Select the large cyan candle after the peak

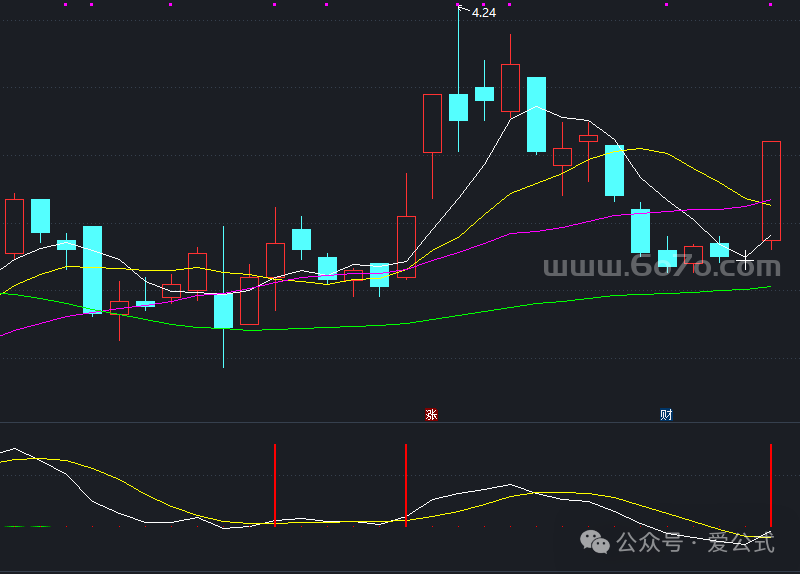pos(537,114)
